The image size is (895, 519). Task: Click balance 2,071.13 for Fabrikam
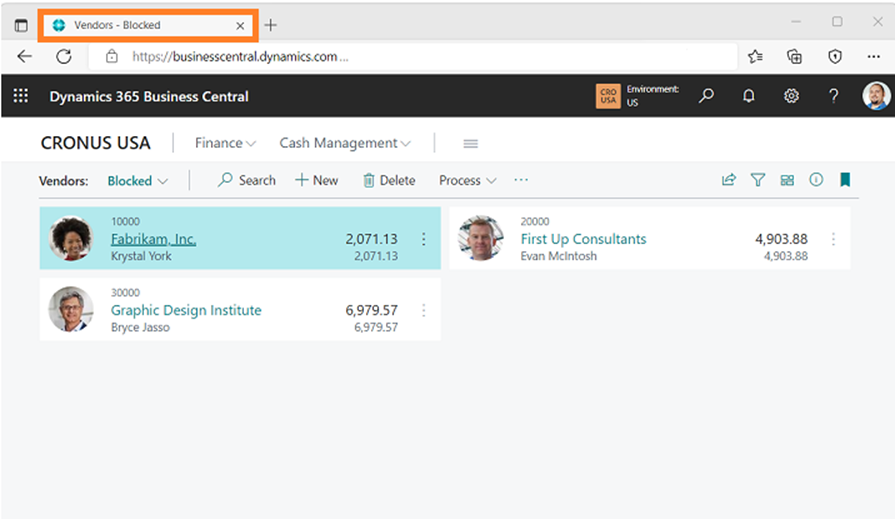pyautogui.click(x=372, y=239)
